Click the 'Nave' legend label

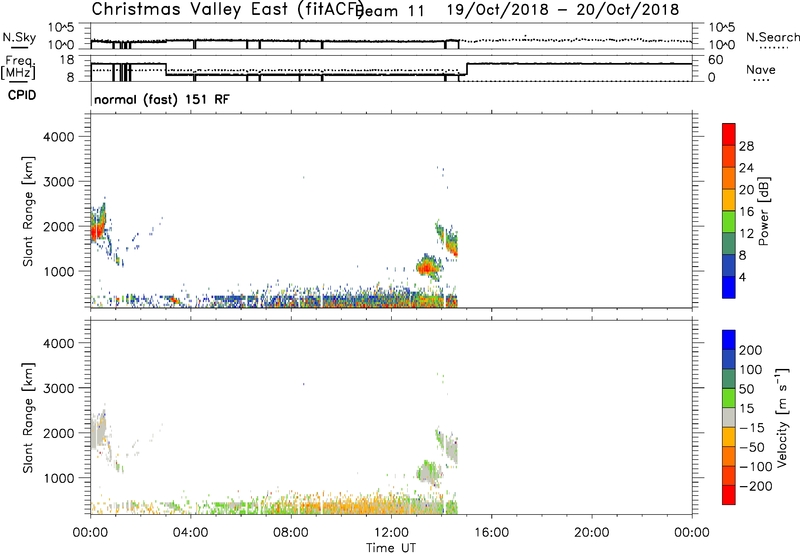click(x=761, y=69)
